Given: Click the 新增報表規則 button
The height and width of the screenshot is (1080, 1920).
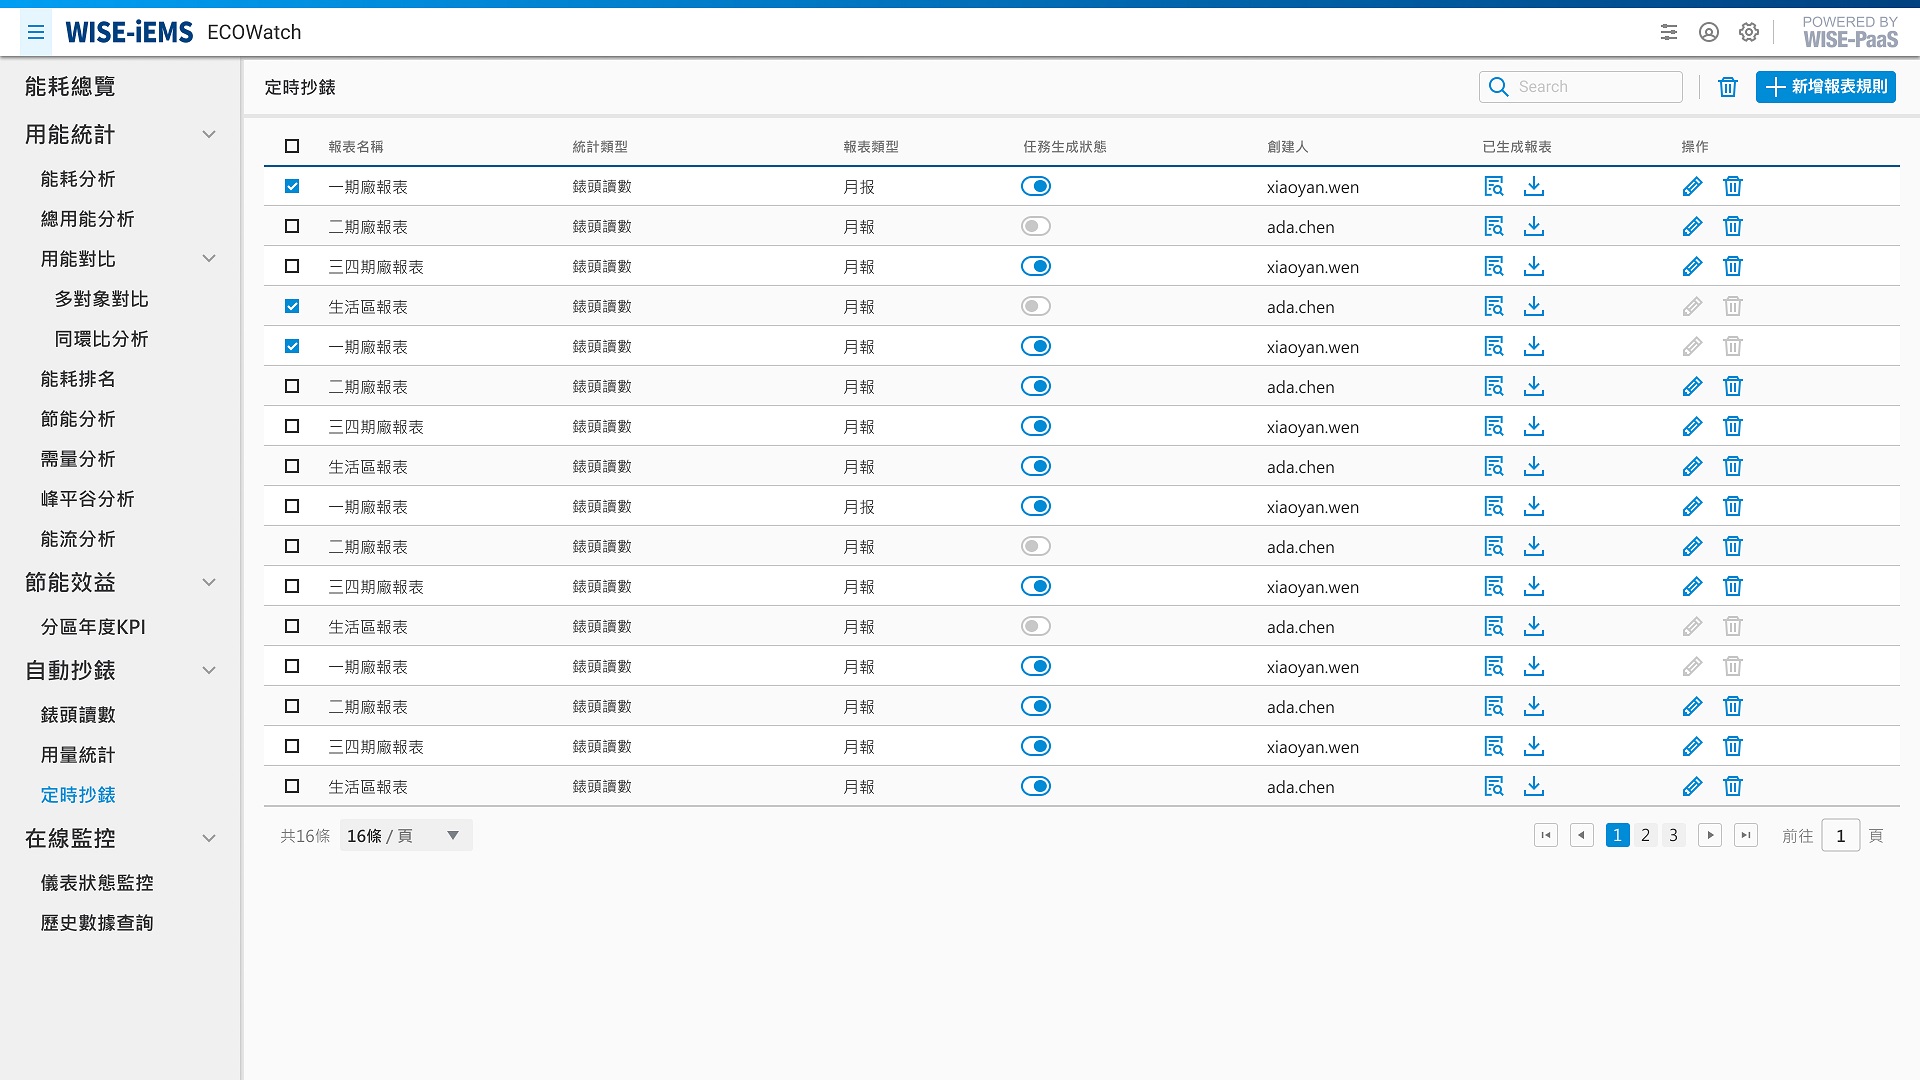Looking at the screenshot, I should tap(1826, 87).
